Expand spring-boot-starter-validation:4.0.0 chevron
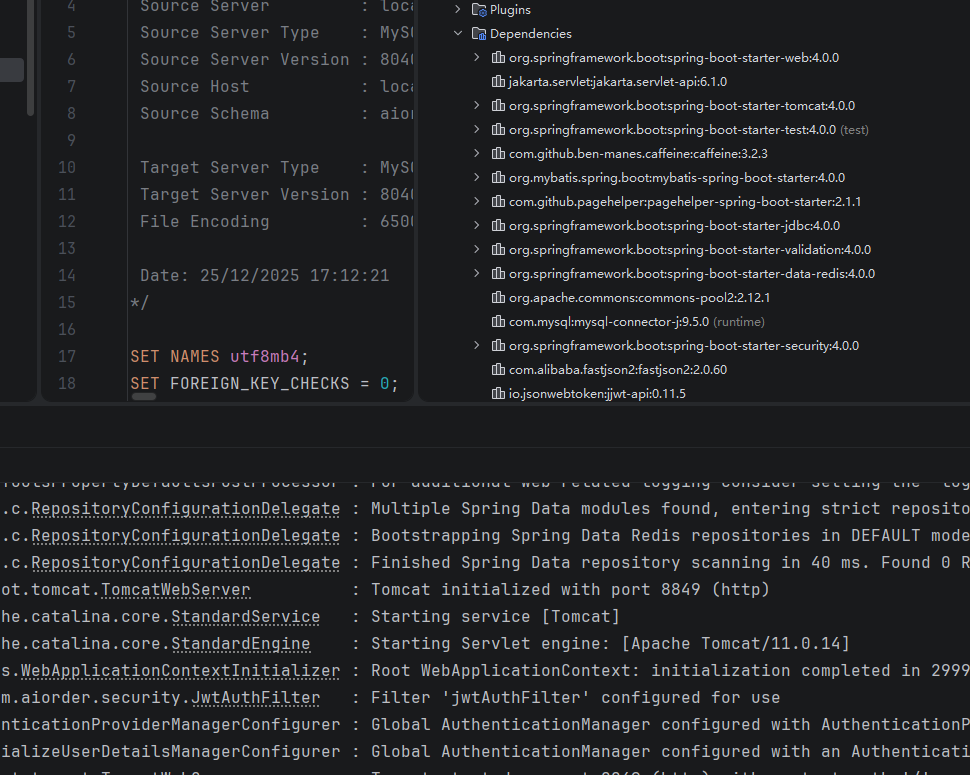Image resolution: width=970 pixels, height=775 pixels. click(x=476, y=250)
